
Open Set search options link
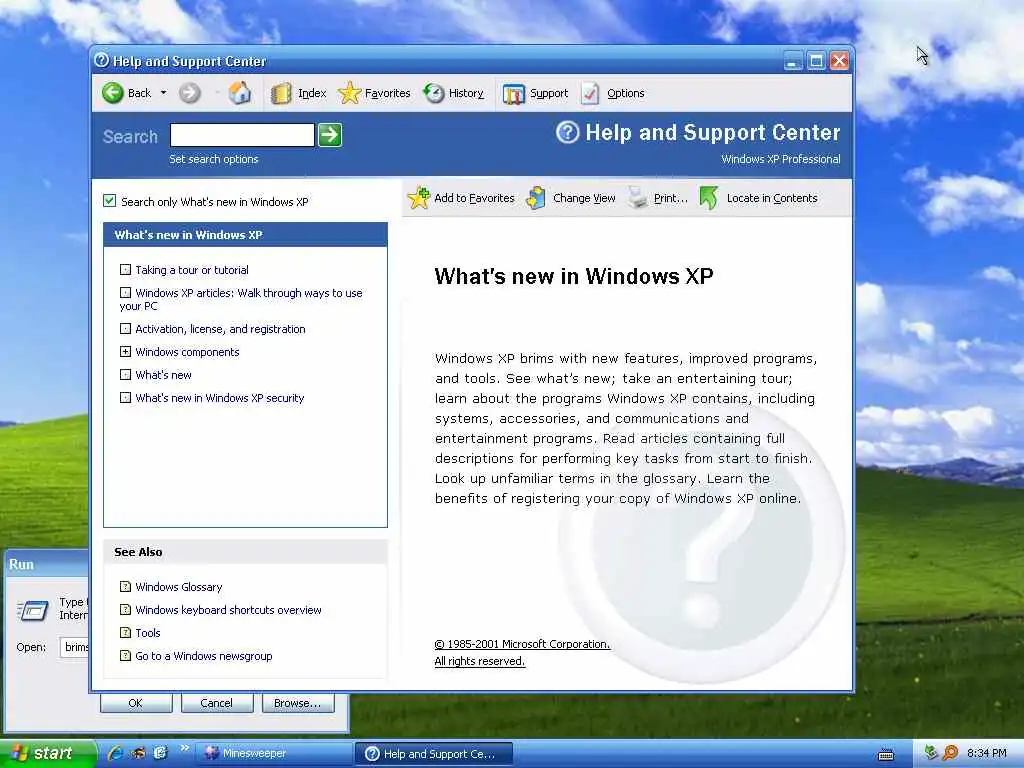click(214, 159)
